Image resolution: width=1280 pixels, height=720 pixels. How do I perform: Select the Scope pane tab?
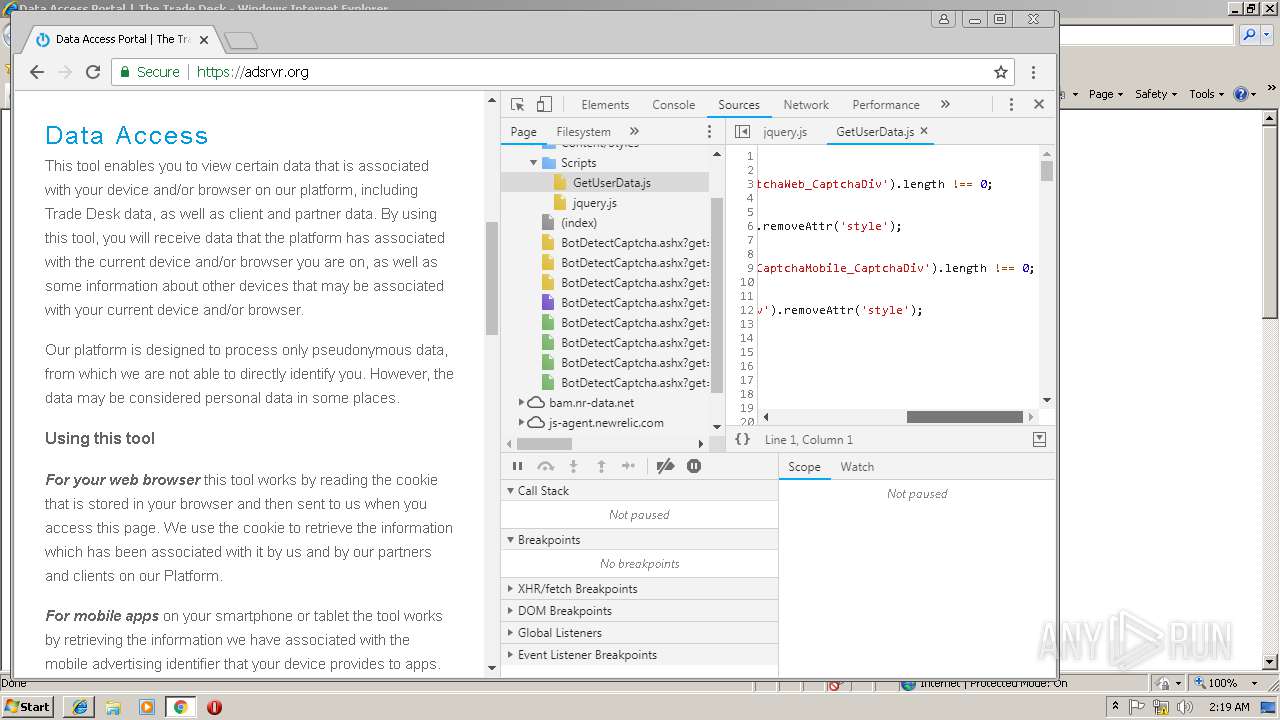click(804, 467)
